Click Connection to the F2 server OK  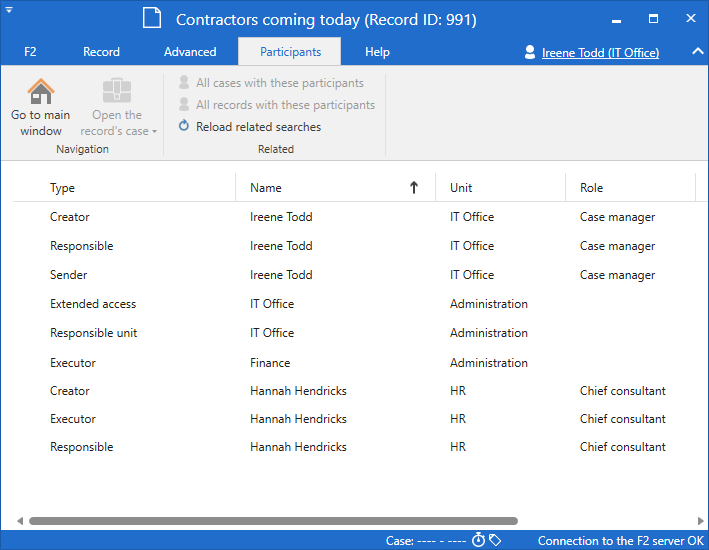(x=620, y=541)
